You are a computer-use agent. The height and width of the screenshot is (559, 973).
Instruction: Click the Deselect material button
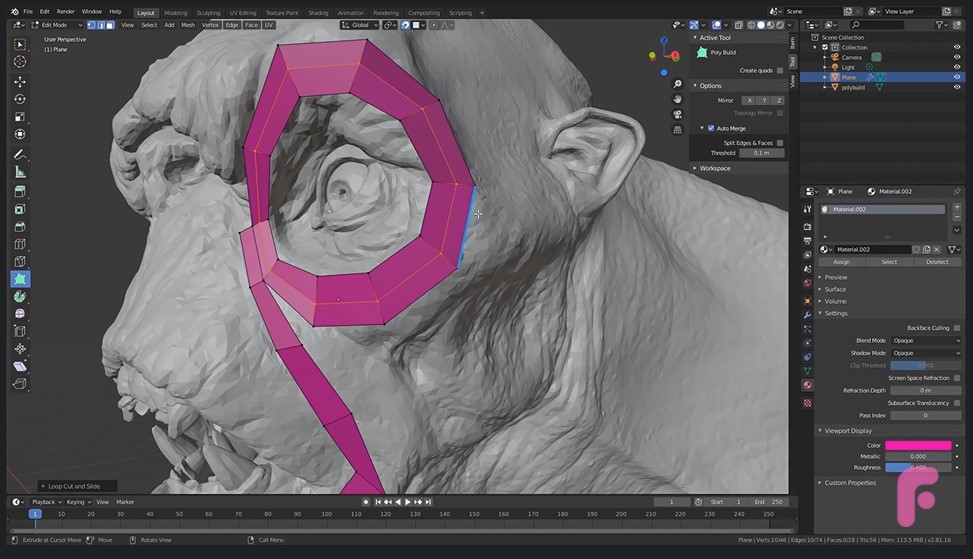pos(937,262)
